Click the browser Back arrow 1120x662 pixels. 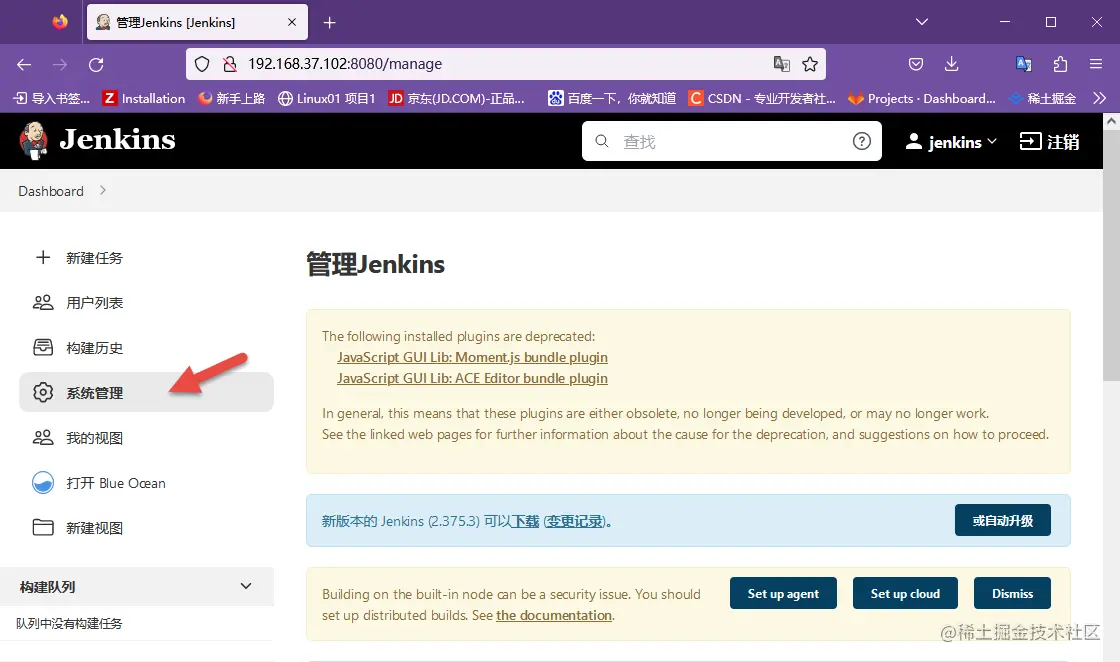click(24, 64)
